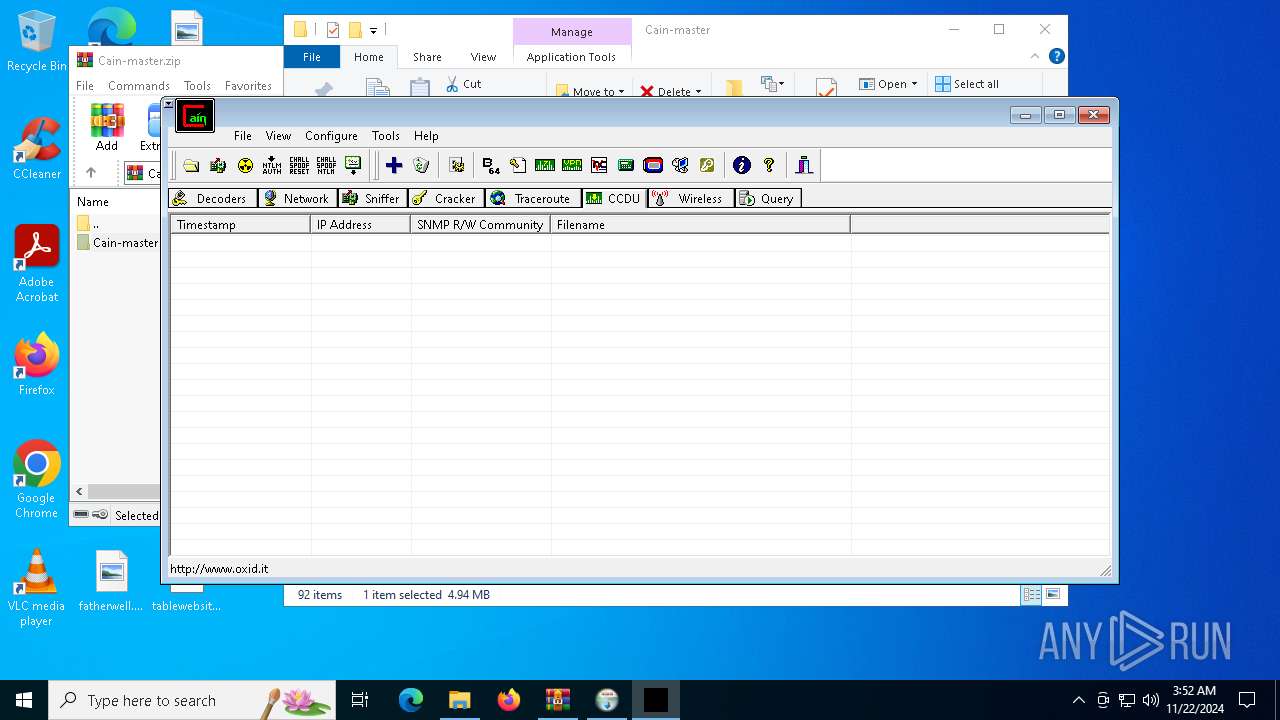Screen dimensions: 1280x720
Task: Click the taskbar search box
Action: [192, 700]
